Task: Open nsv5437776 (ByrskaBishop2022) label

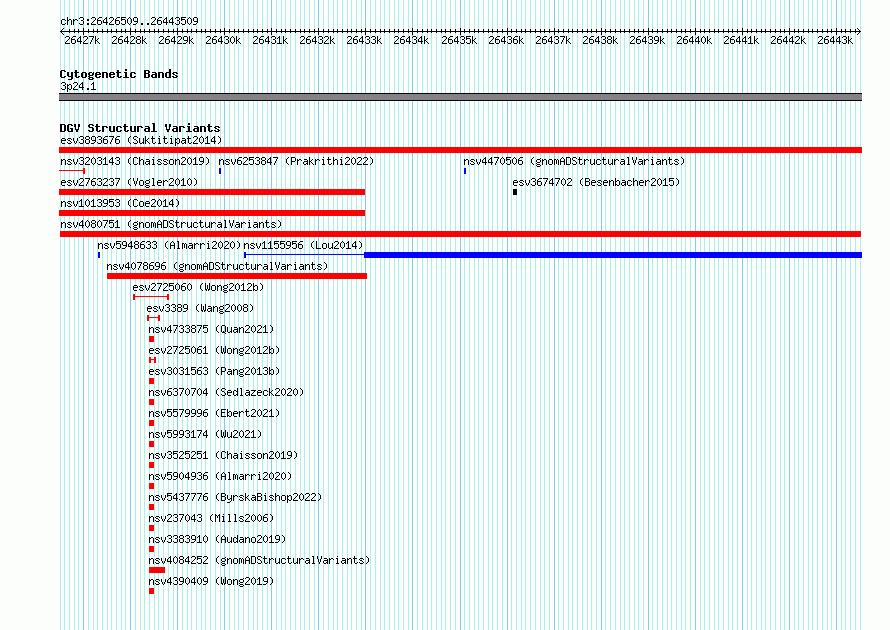Action: [236, 497]
